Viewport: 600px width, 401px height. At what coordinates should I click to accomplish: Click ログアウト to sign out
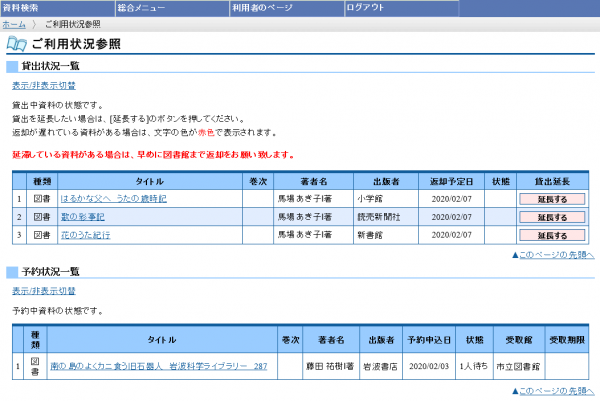(x=365, y=7)
